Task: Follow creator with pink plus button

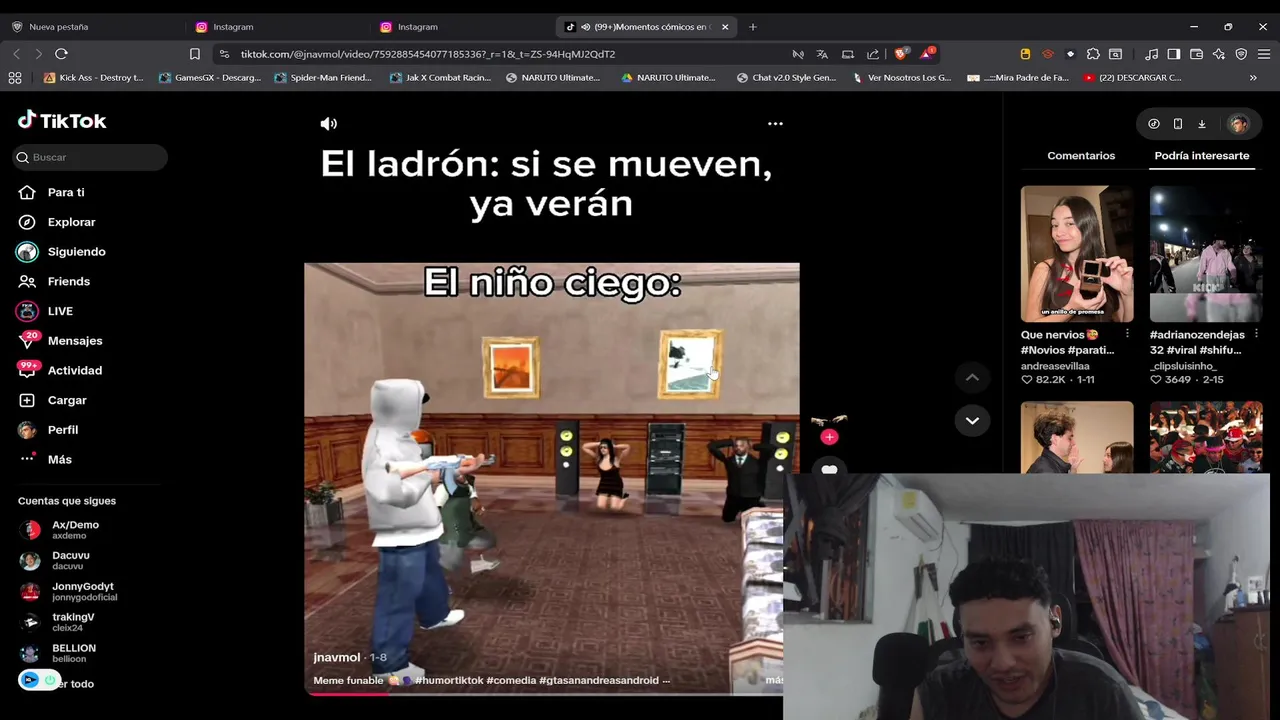Action: (x=829, y=437)
